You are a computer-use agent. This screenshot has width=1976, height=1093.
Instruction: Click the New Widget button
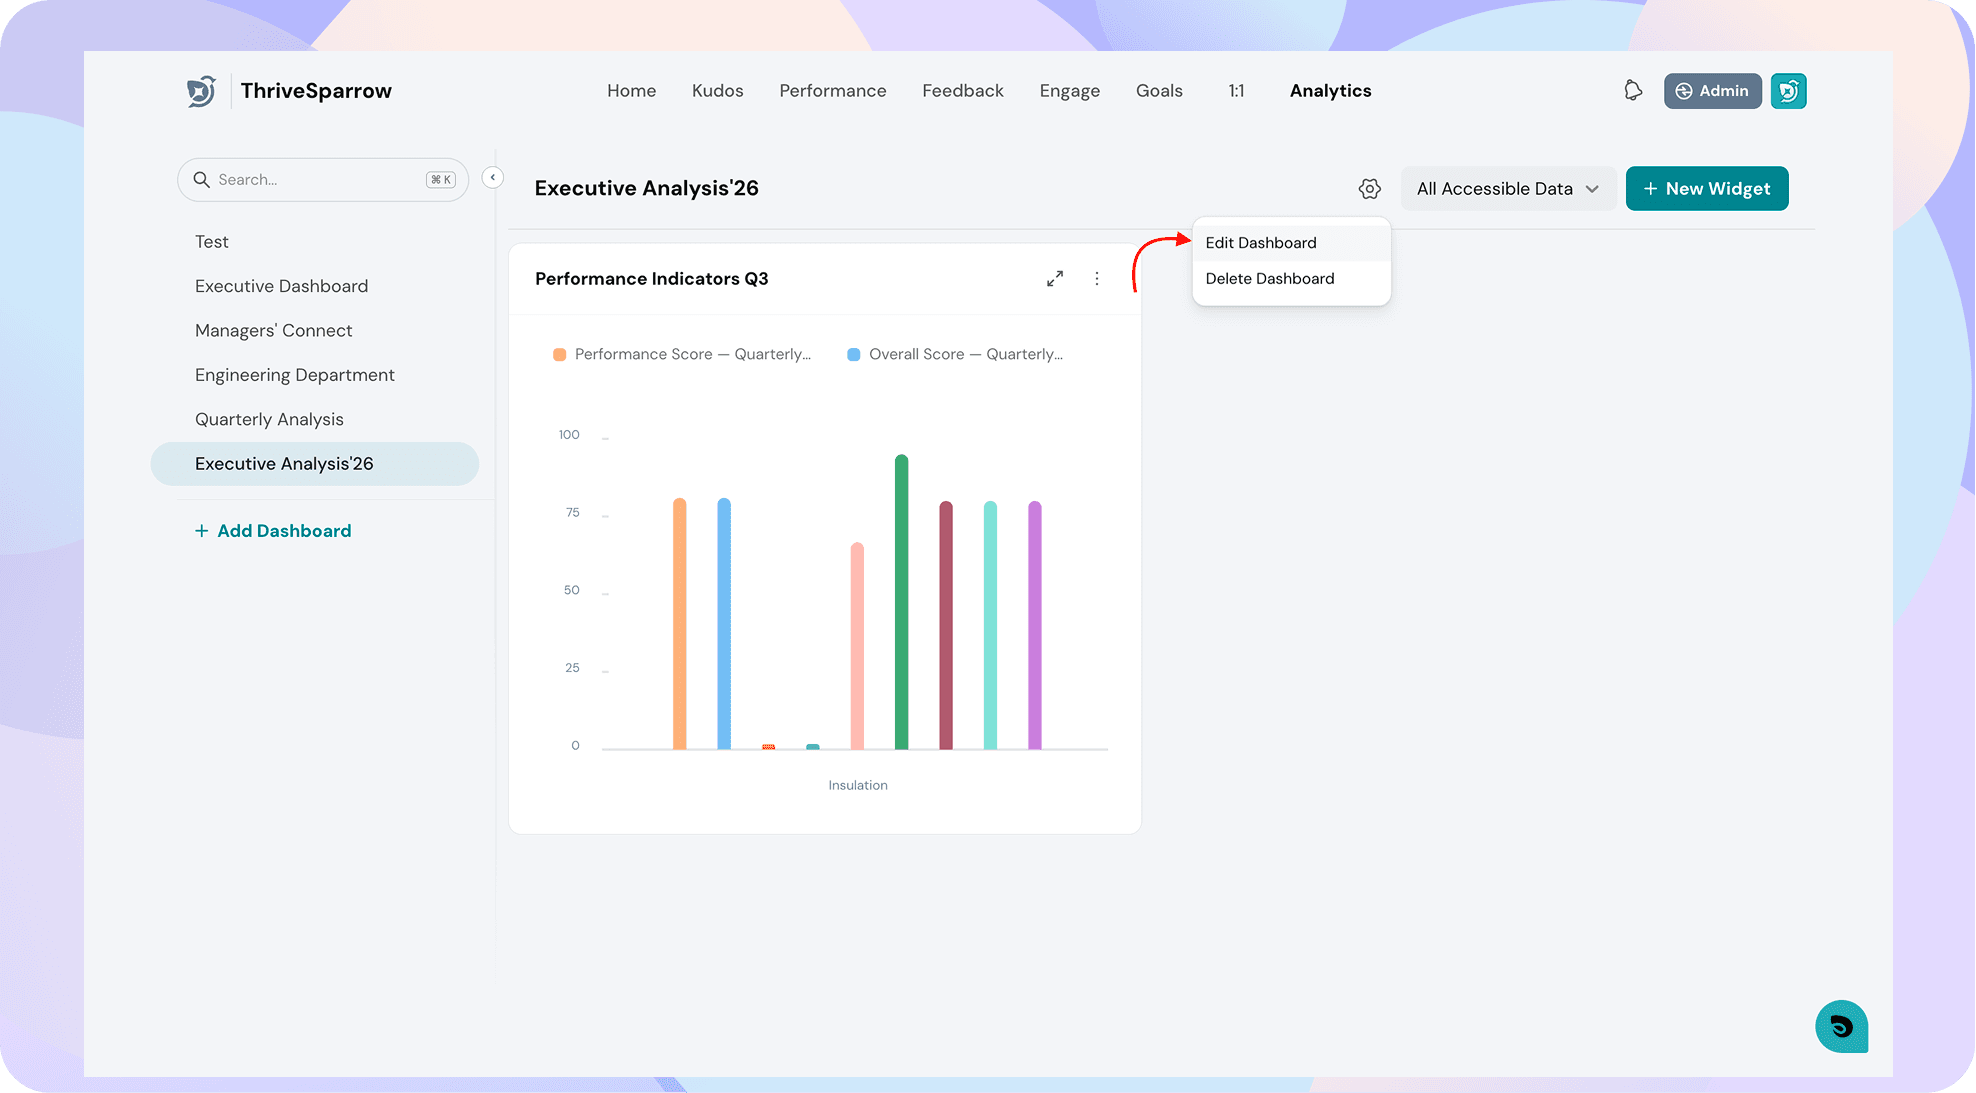[x=1707, y=189]
